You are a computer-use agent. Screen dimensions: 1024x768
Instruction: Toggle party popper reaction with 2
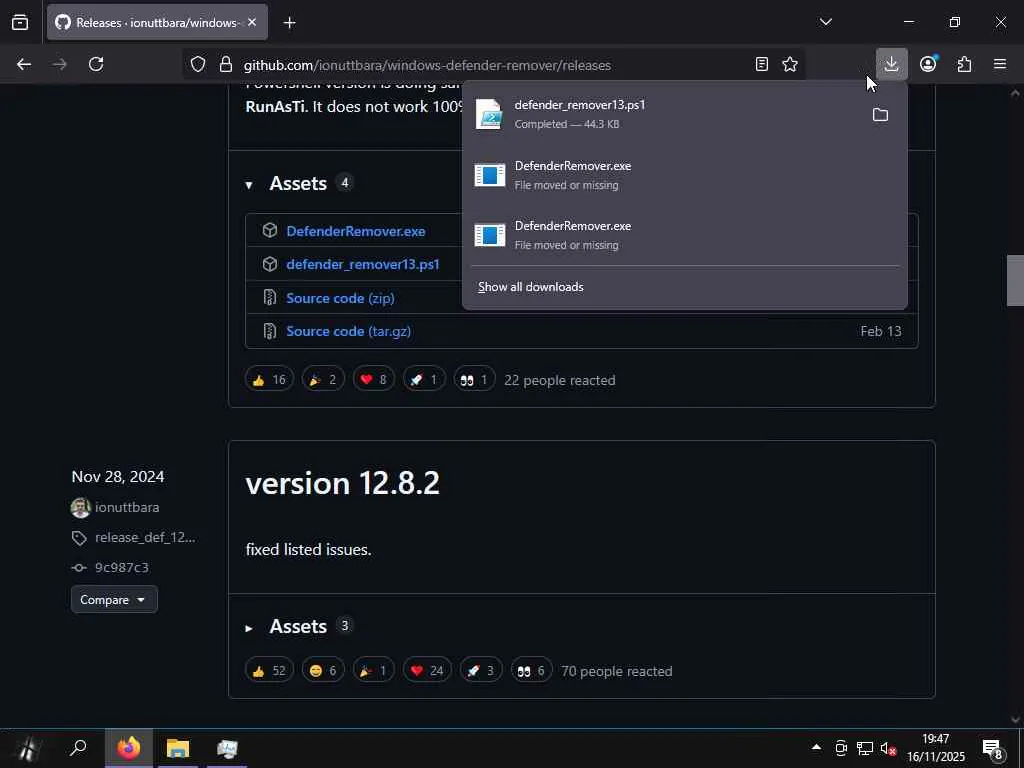pyautogui.click(x=323, y=379)
